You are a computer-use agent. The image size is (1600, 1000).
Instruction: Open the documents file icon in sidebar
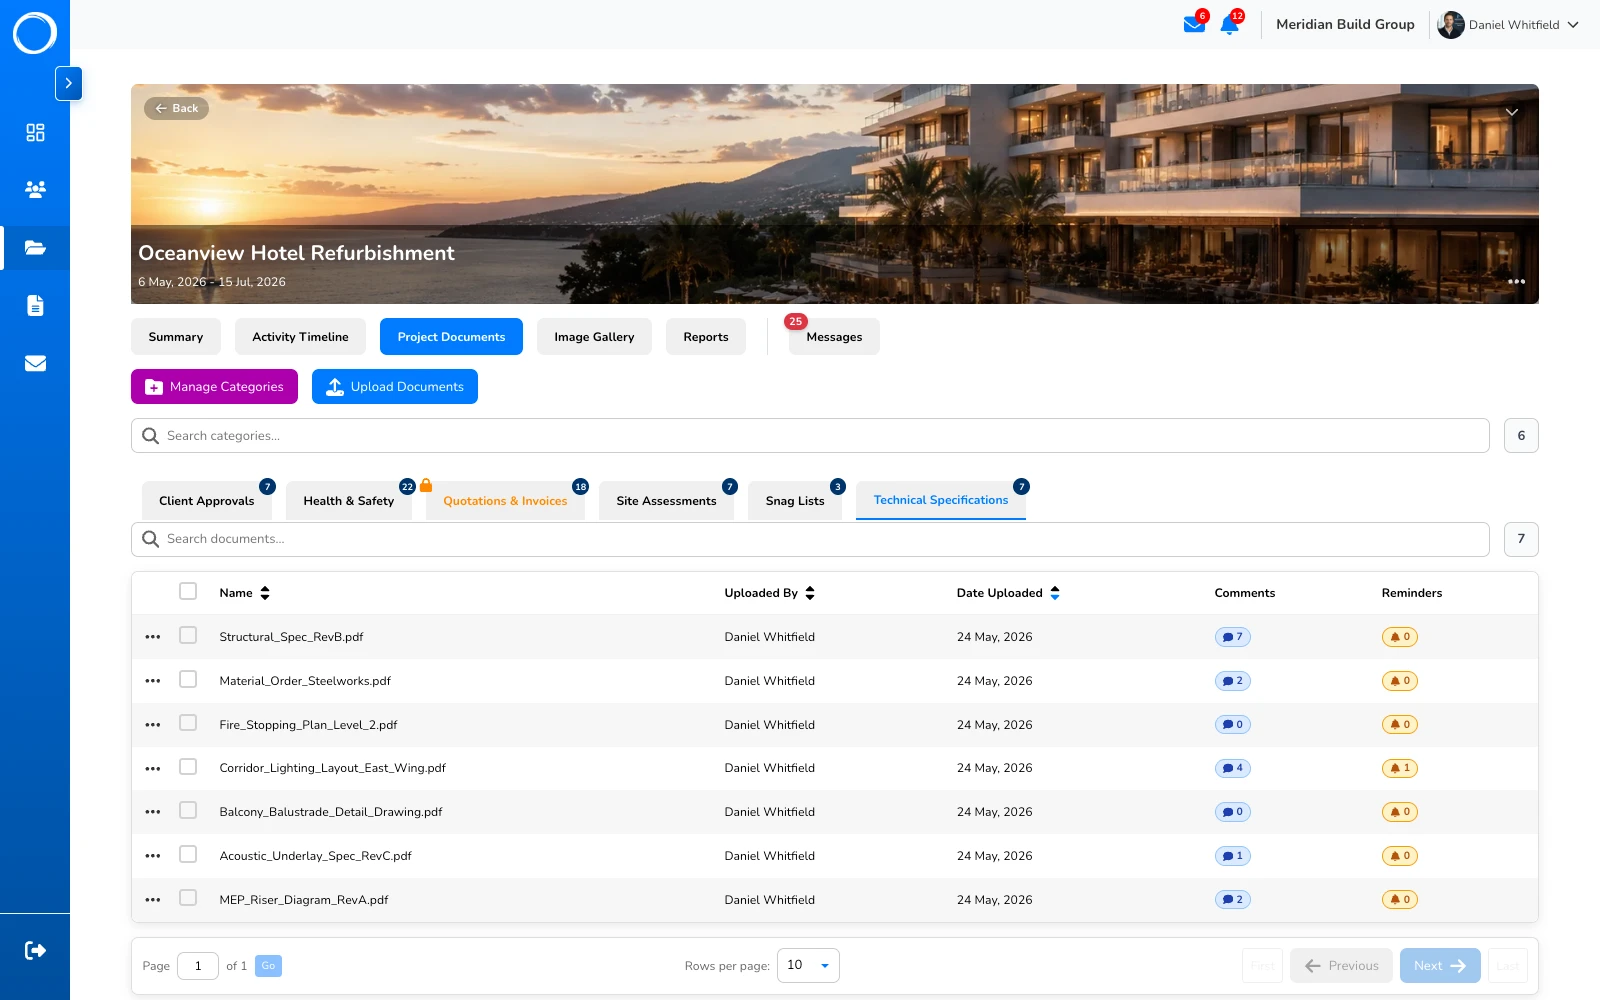[x=35, y=305]
